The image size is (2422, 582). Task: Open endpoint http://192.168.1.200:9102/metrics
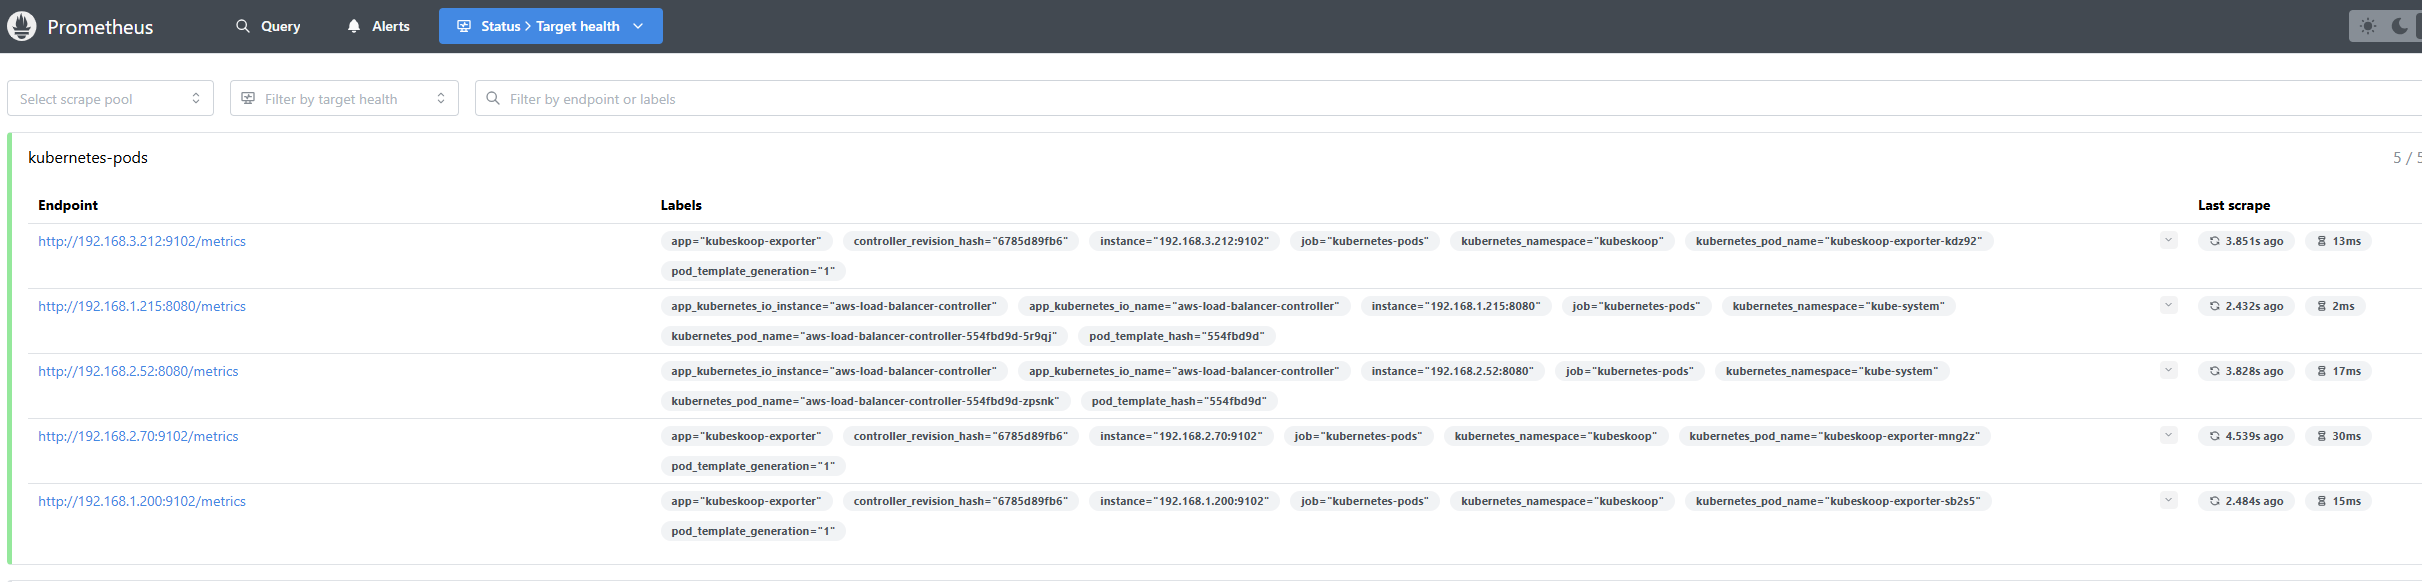(x=142, y=501)
